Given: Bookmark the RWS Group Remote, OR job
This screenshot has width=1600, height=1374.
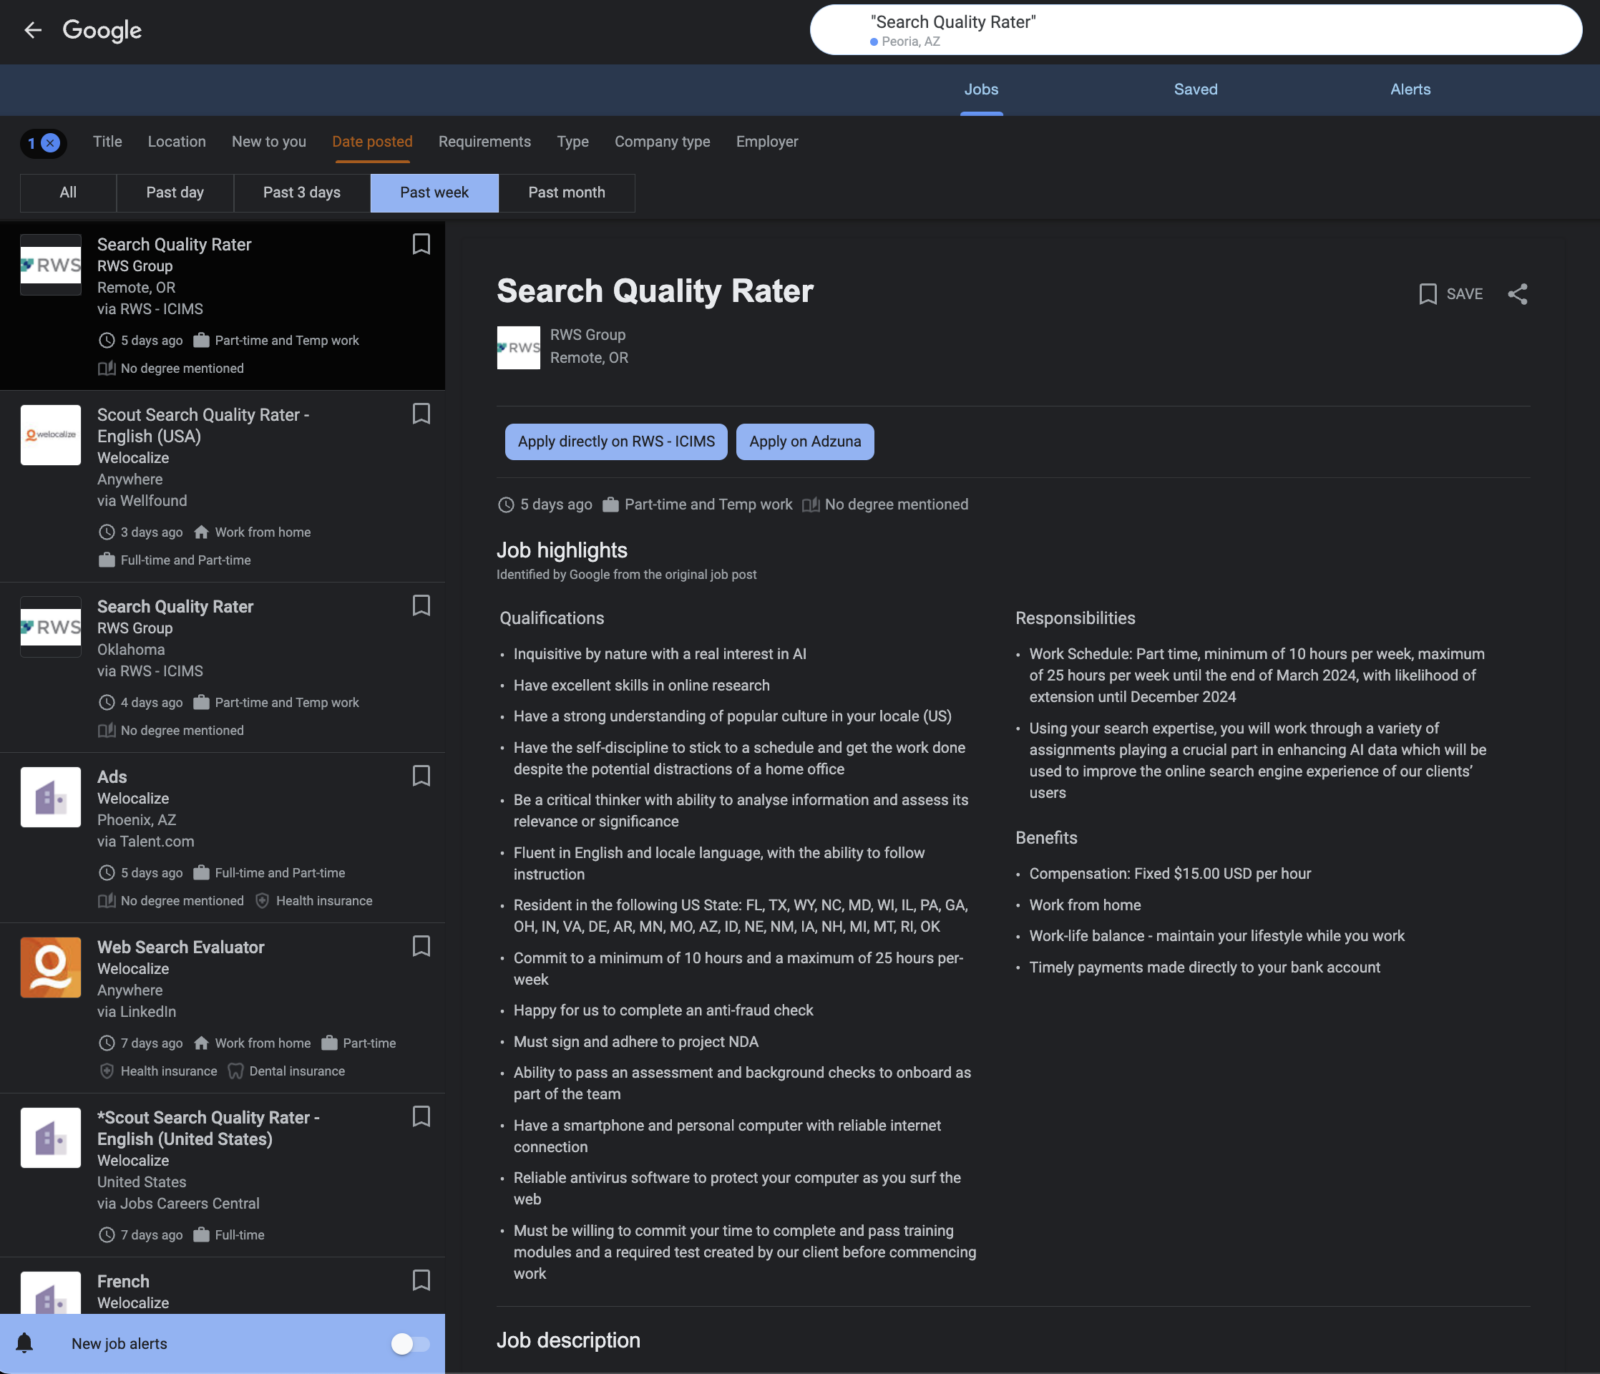Looking at the screenshot, I should 421,244.
